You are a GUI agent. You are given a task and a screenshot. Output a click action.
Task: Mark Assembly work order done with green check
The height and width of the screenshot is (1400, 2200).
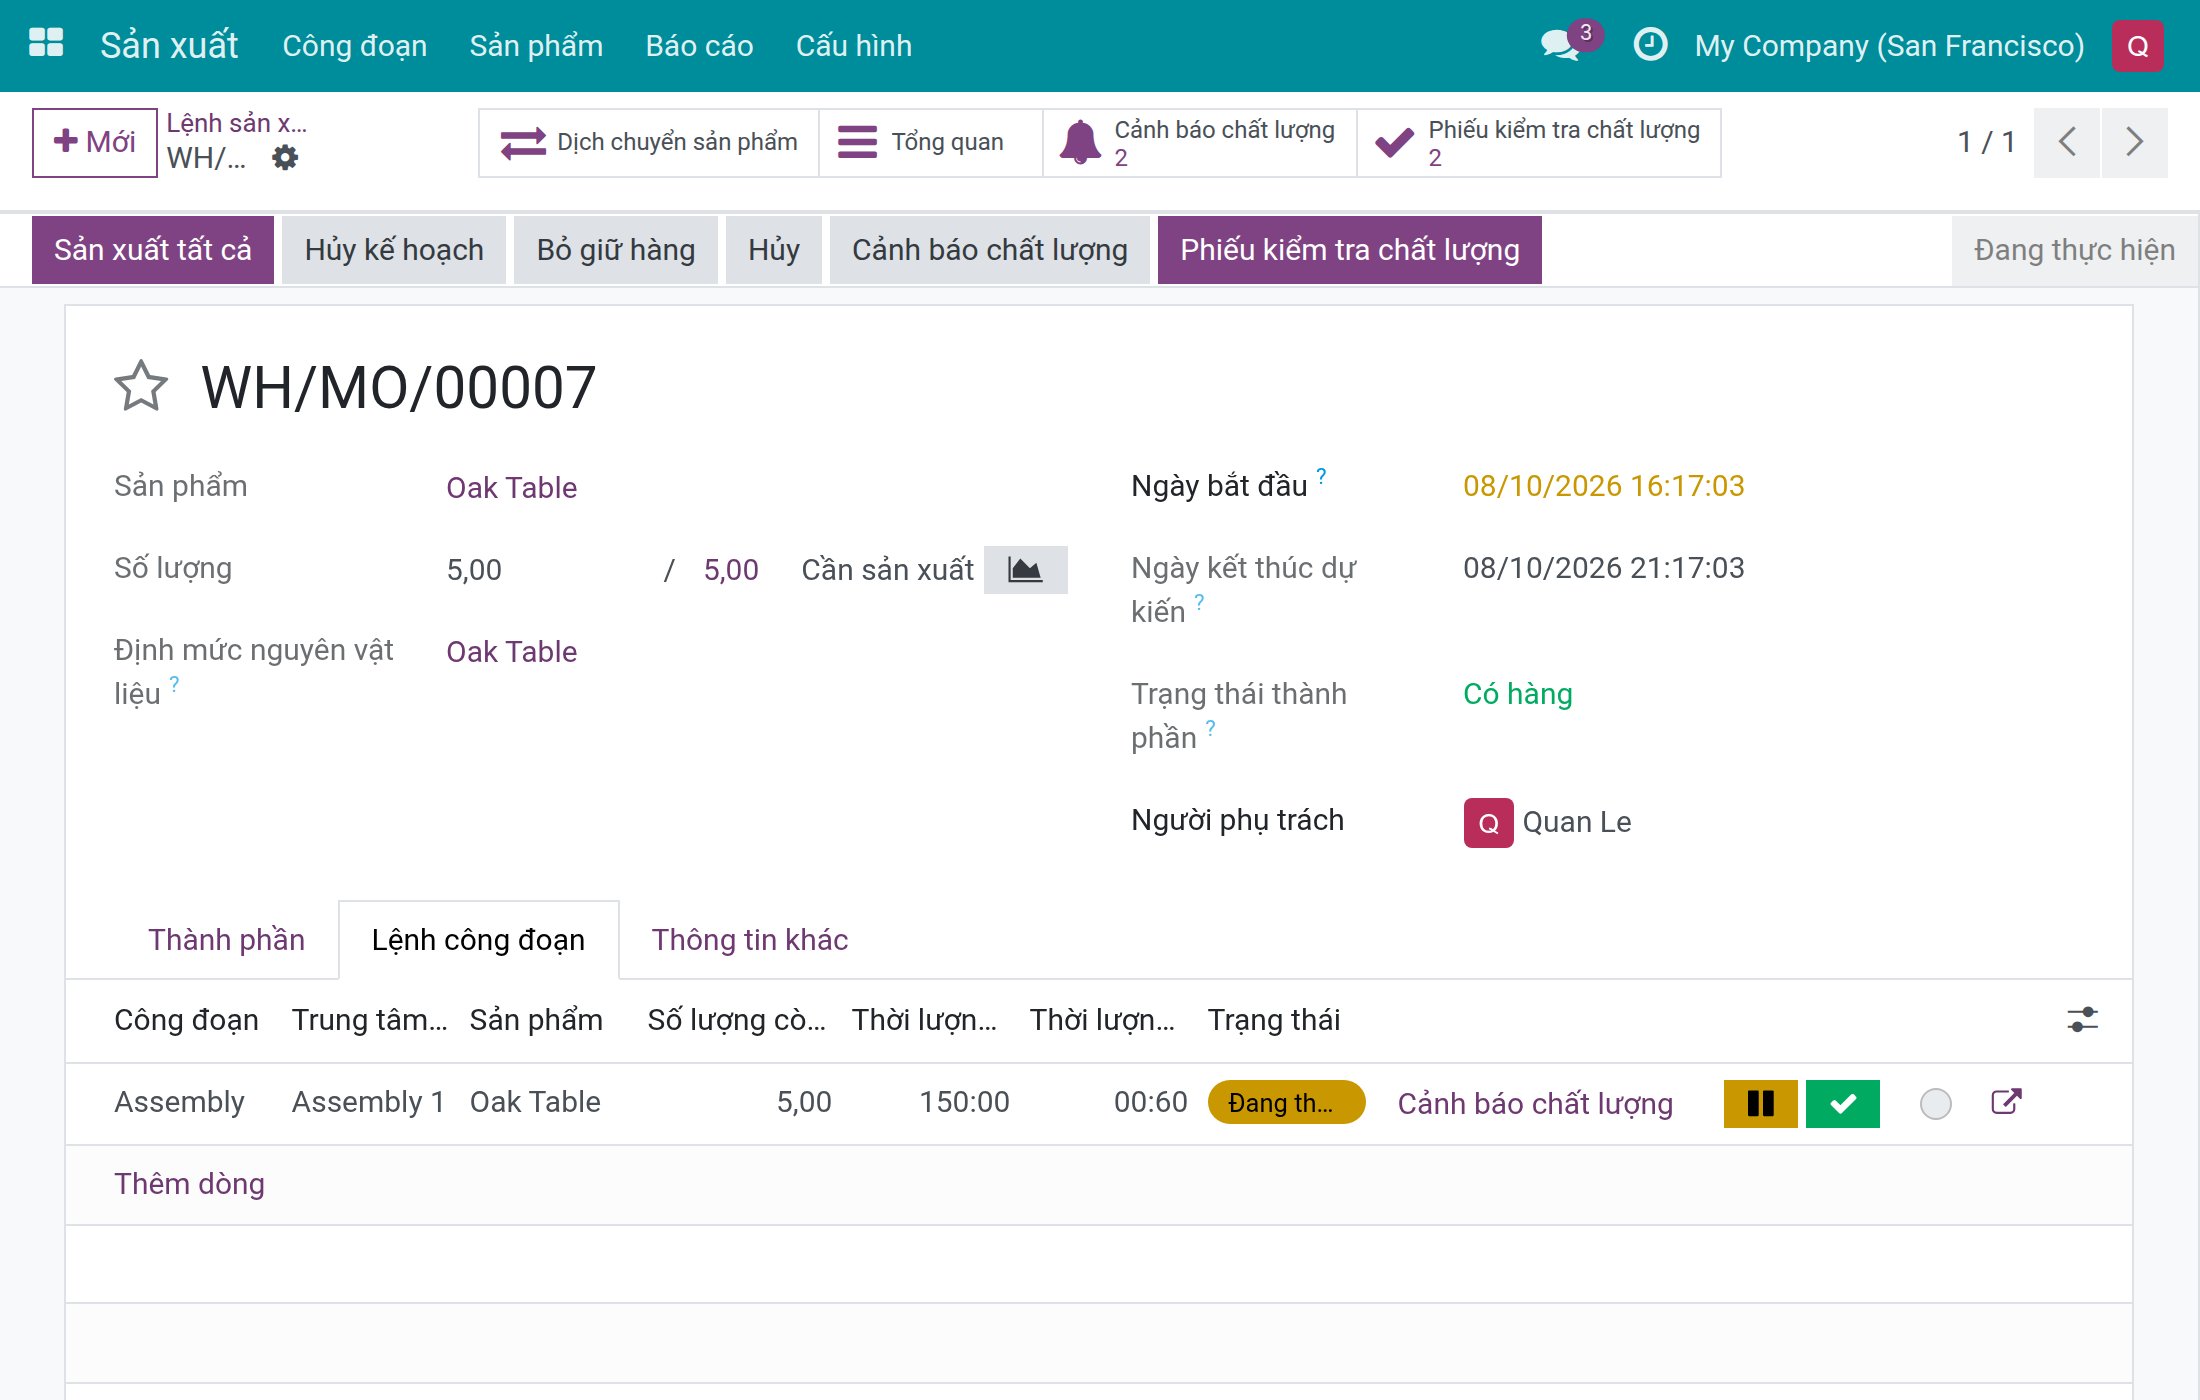1842,1103
